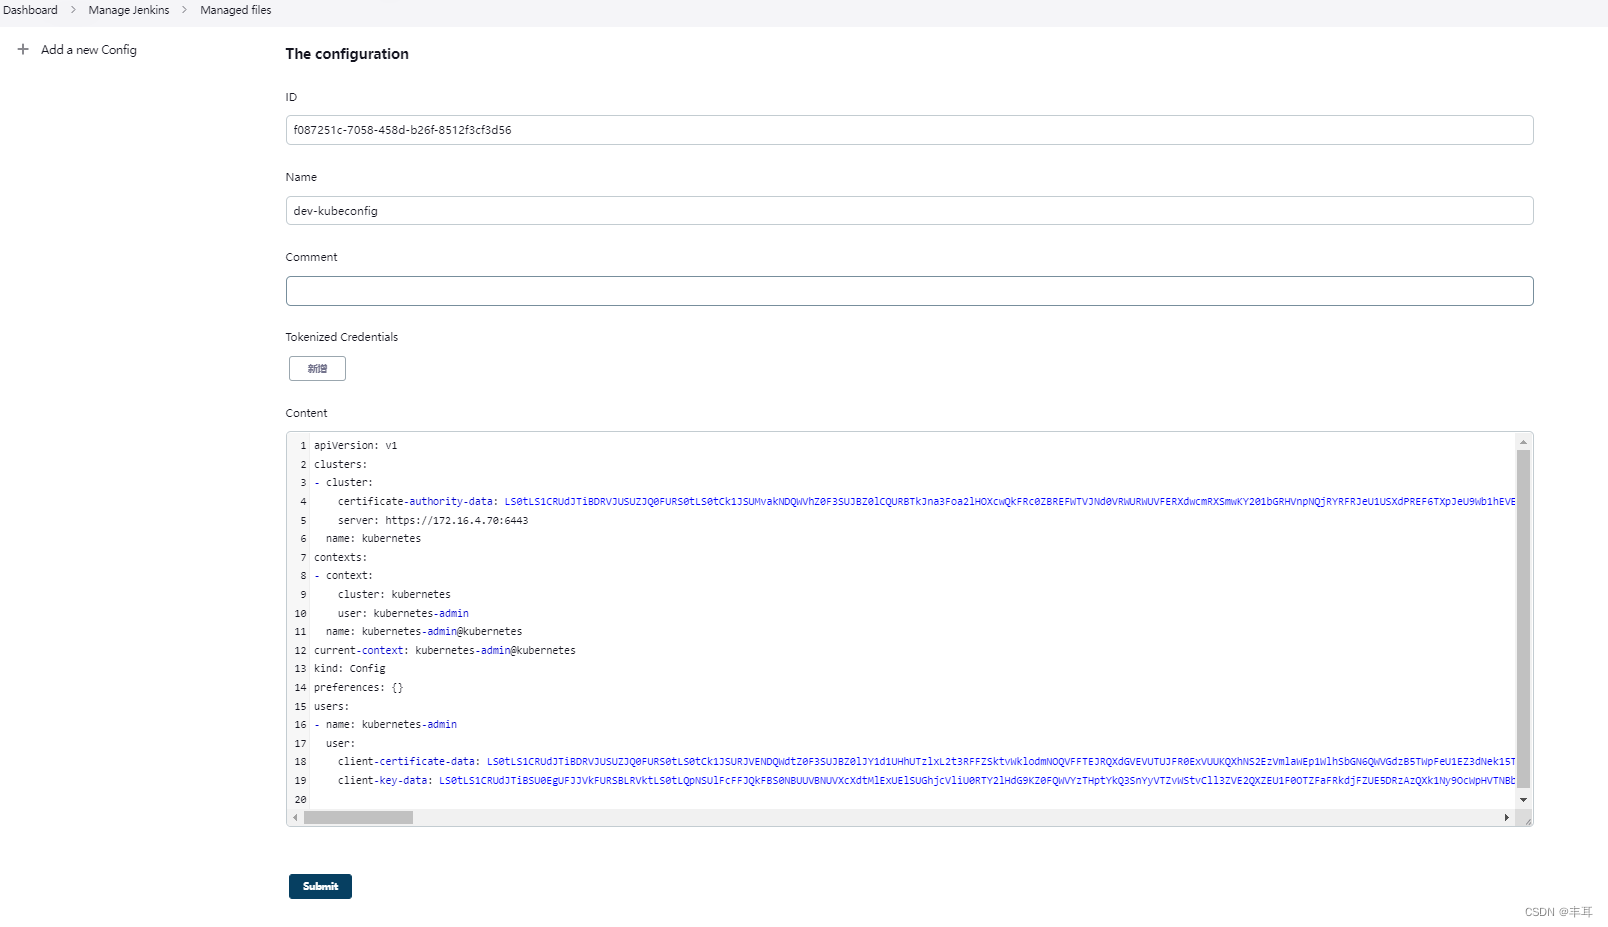Screen dimensions: 1608x927
Task: Click the horizontal scrollbar left arrow
Action: point(295,818)
